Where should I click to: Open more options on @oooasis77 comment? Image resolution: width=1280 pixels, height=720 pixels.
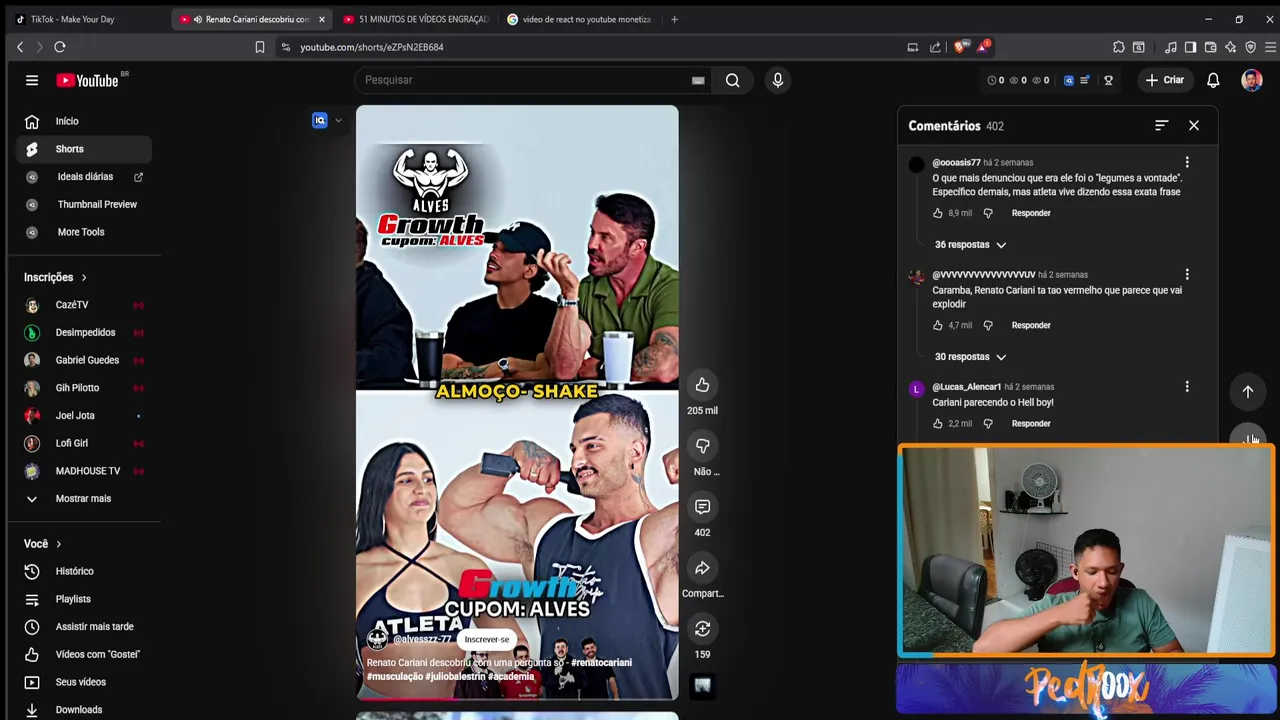pyautogui.click(x=1187, y=162)
